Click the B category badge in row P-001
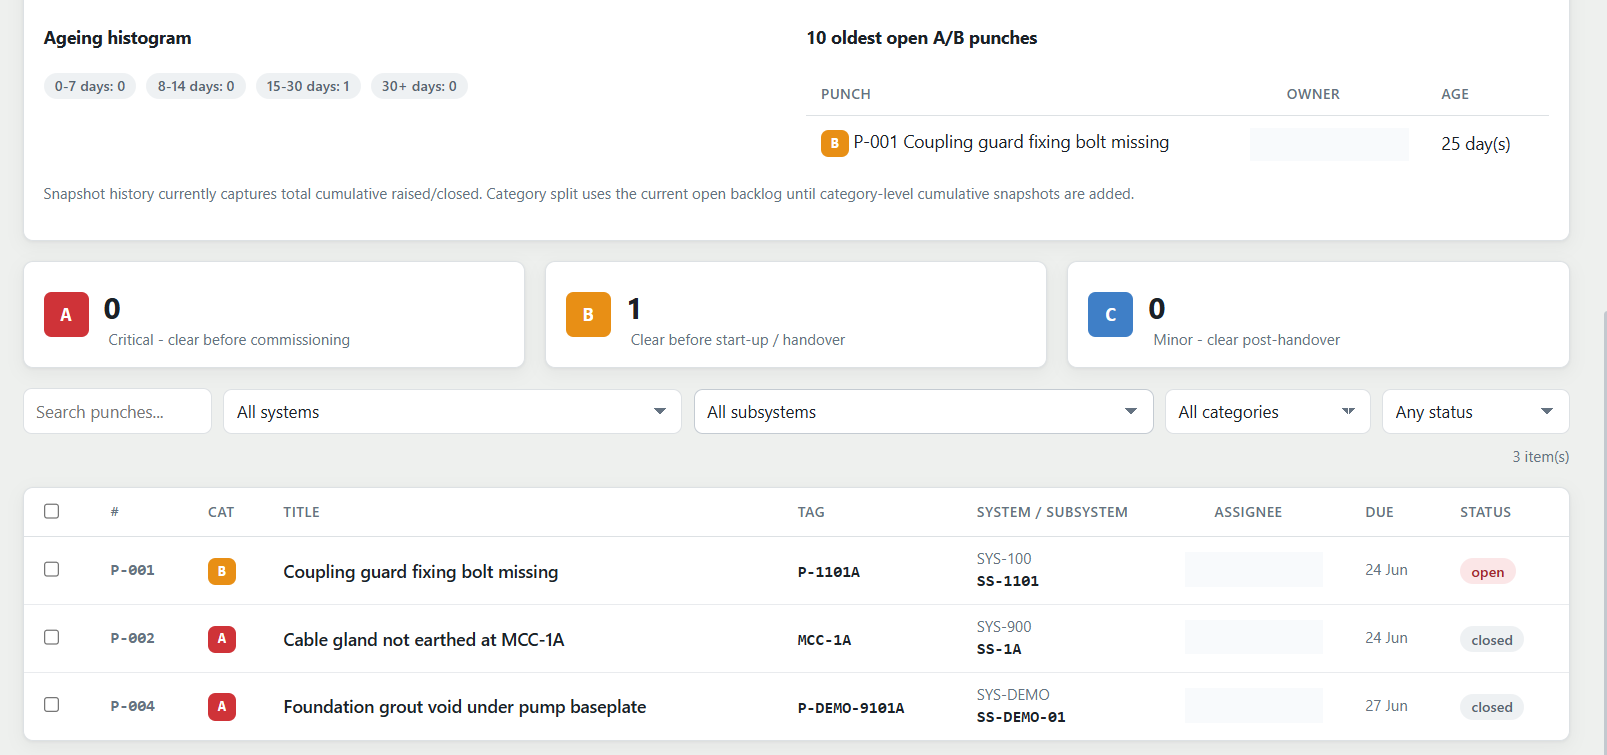This screenshot has width=1607, height=755. [222, 571]
